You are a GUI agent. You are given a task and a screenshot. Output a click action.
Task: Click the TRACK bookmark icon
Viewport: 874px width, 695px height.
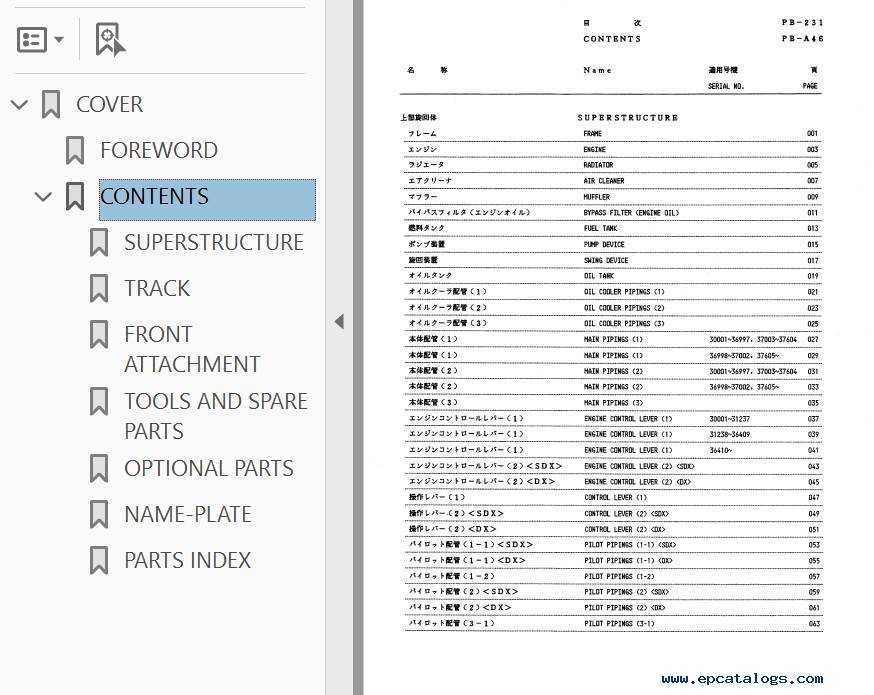[99, 288]
